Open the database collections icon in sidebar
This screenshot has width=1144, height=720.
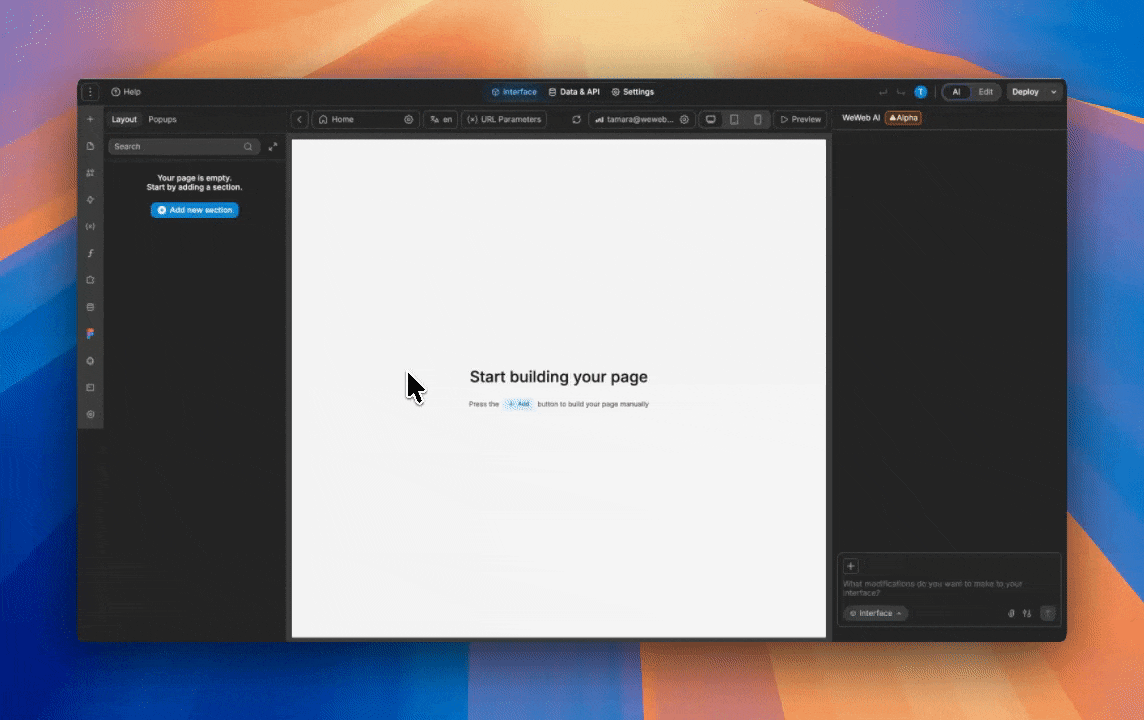click(90, 307)
